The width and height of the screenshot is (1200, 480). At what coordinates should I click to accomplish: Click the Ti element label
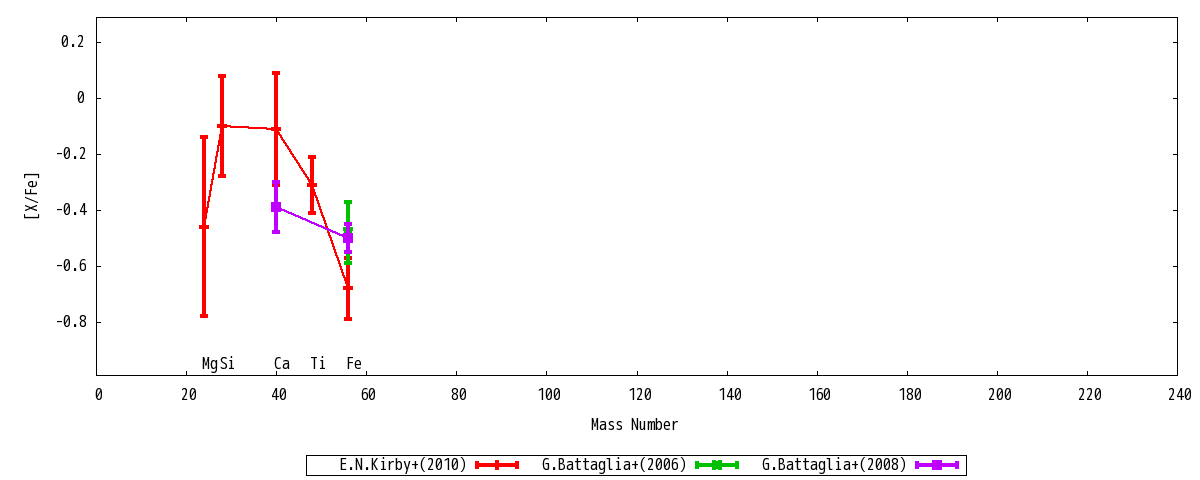pos(318,364)
